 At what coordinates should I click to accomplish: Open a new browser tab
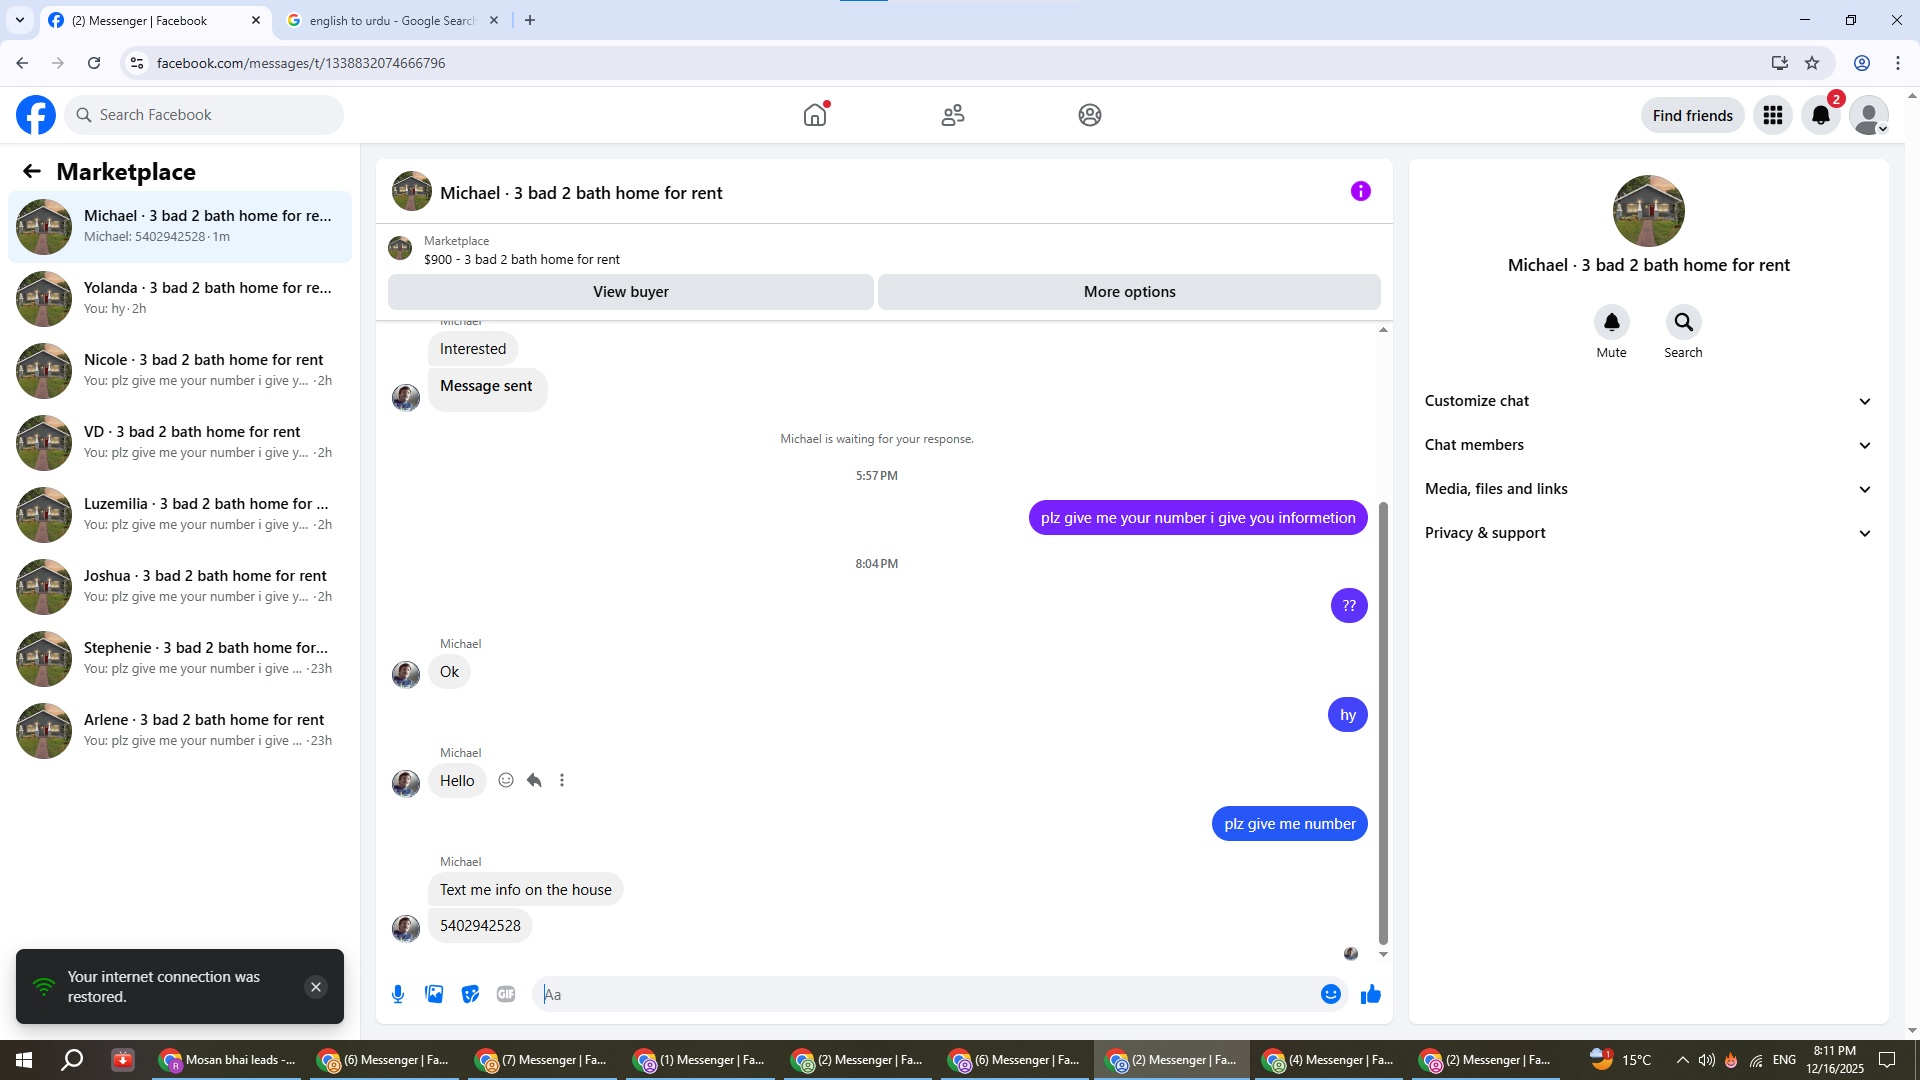point(530,20)
